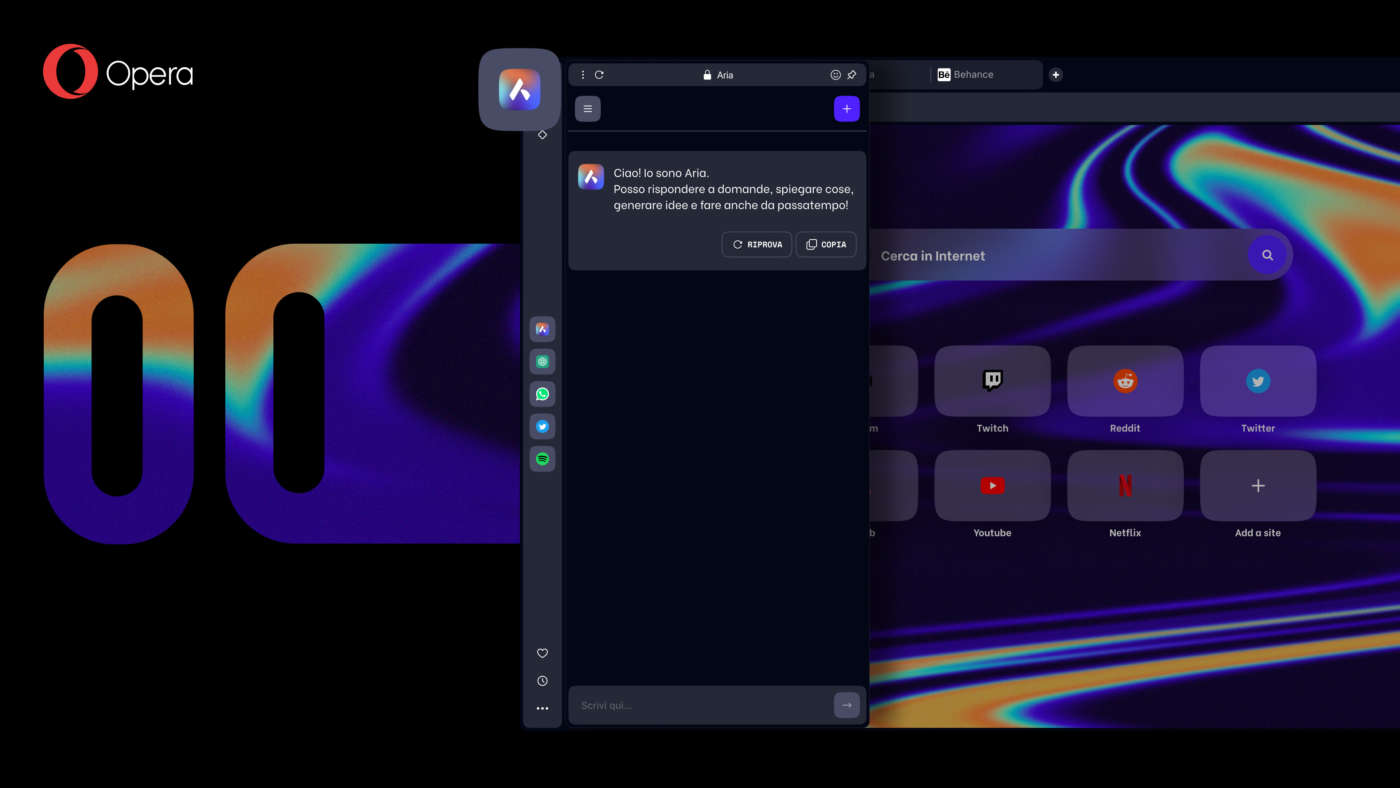Open the Spotify player from the sidebar

click(542, 458)
